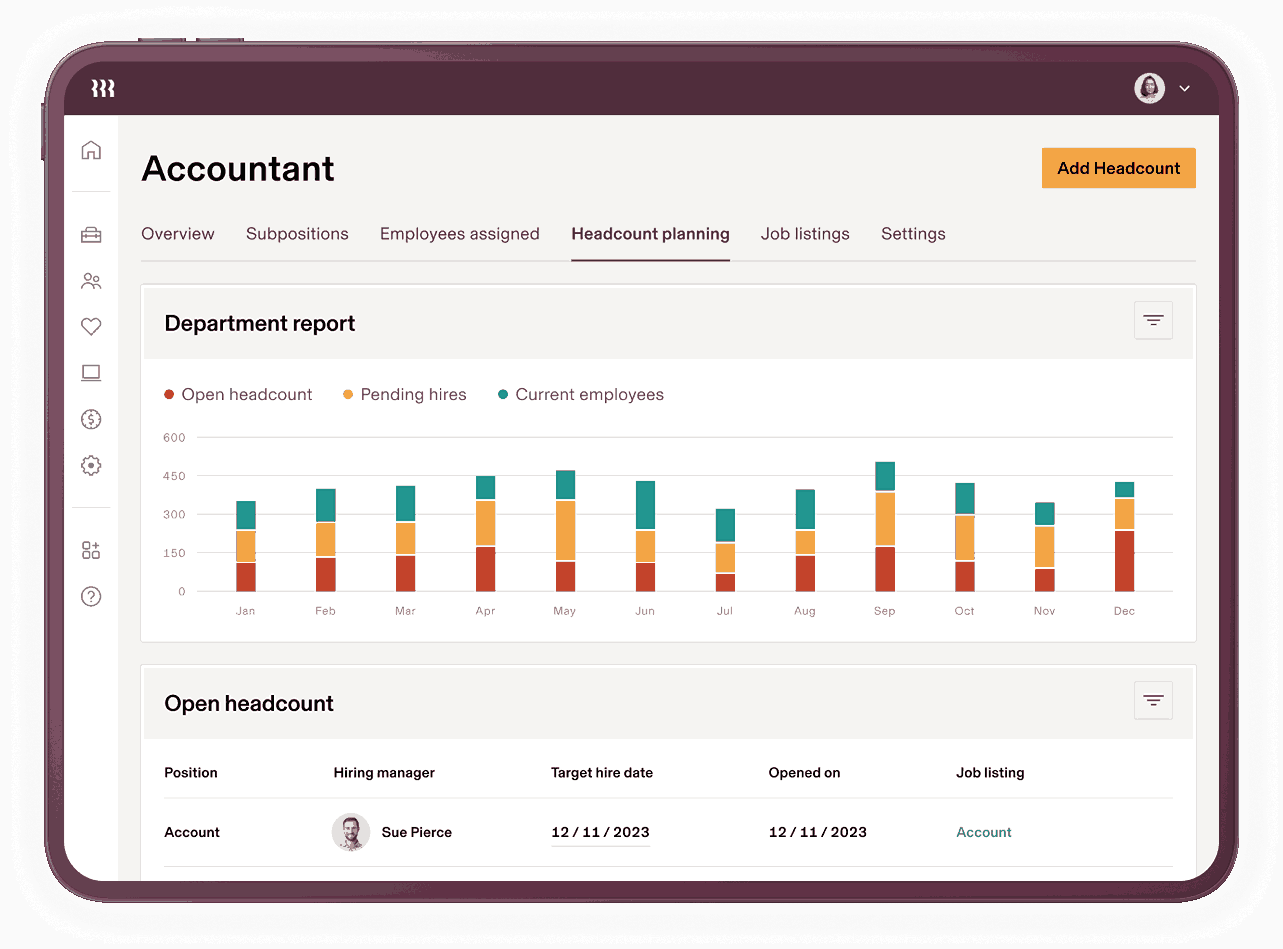The width and height of the screenshot is (1283, 949).
Task: Open the Home section in the sidebar
Action: (91, 148)
